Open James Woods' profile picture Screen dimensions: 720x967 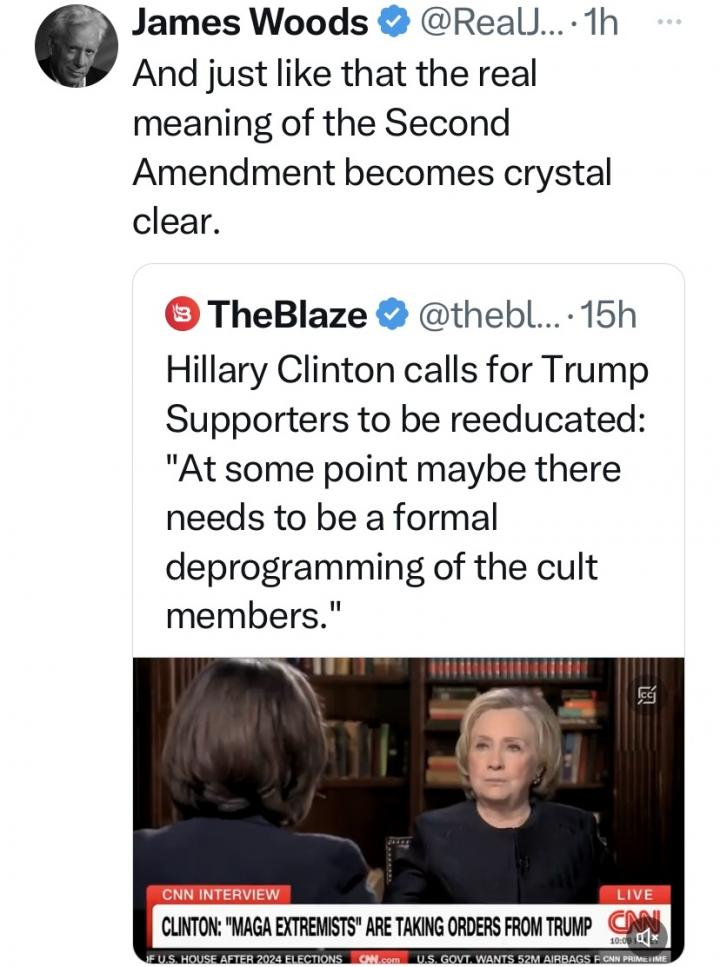coord(75,52)
